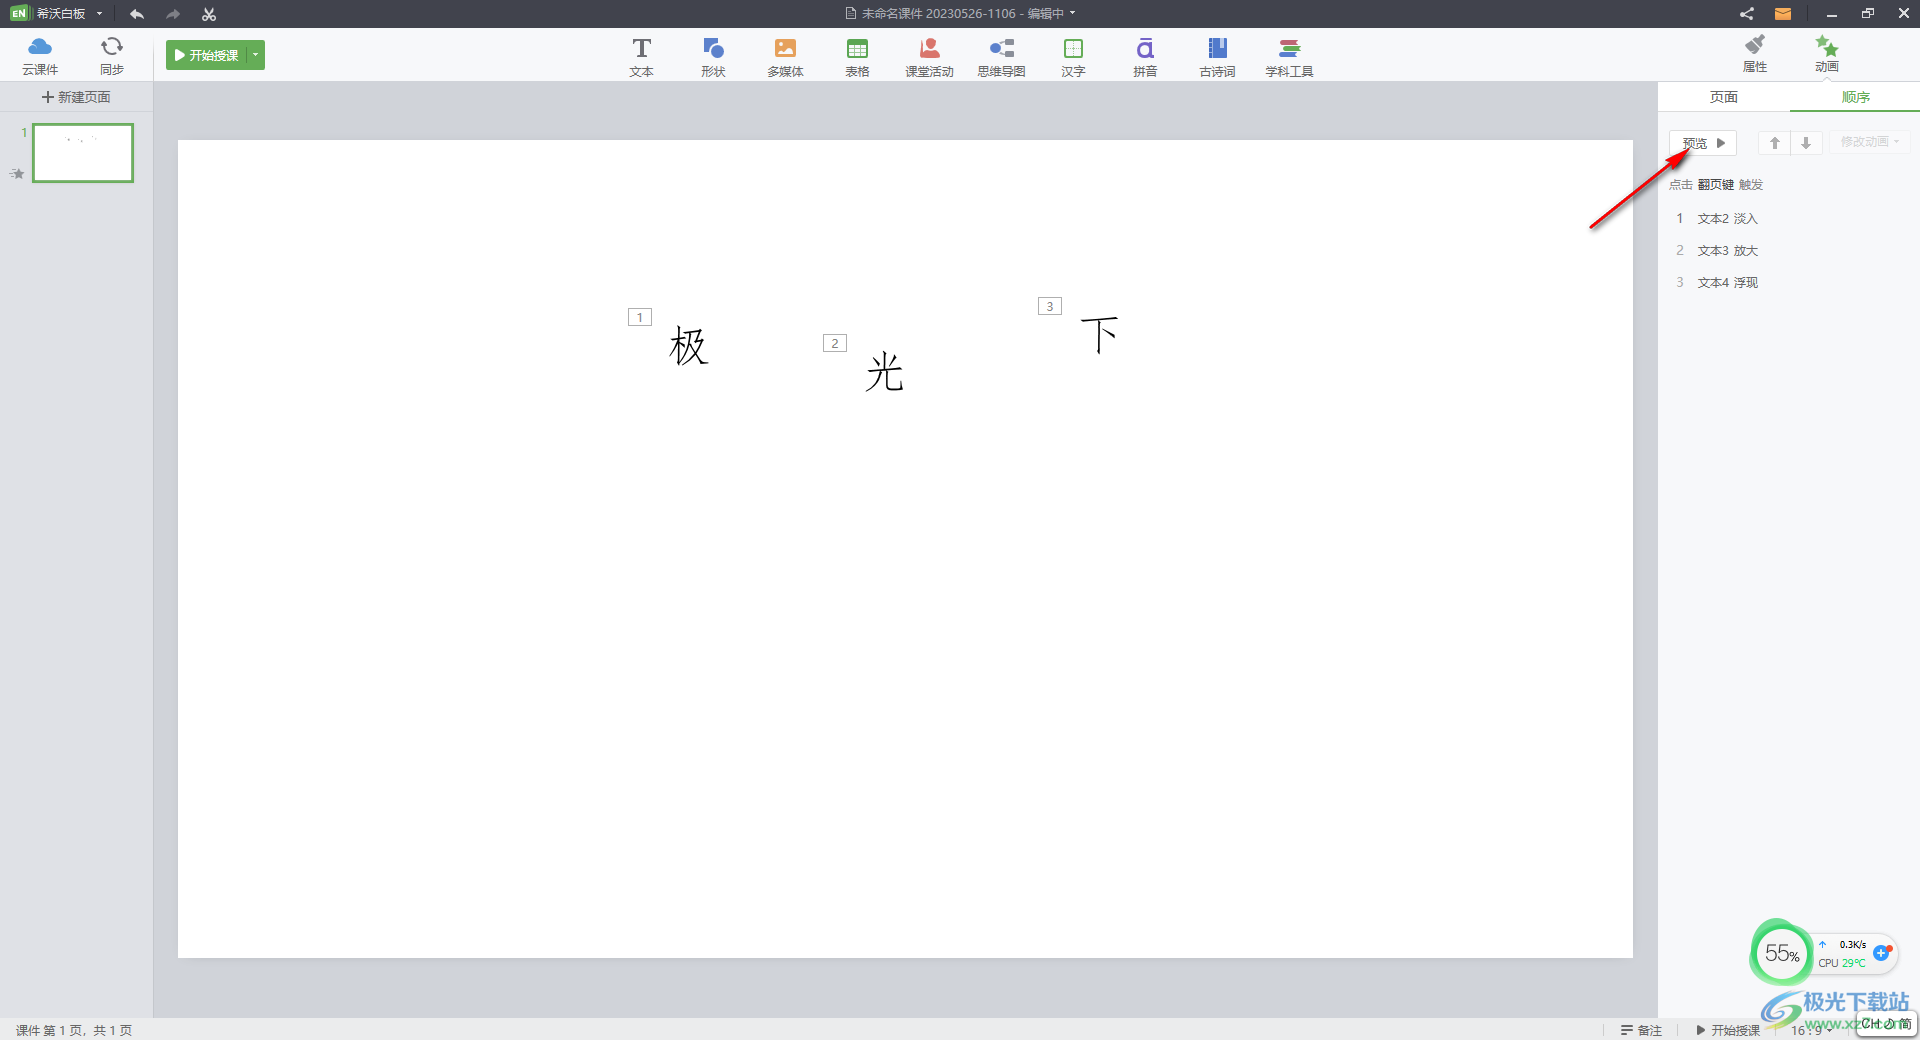This screenshot has width=1920, height=1040.
Task: Expand the 希沃白板 app menu arrow
Action: pos(99,14)
